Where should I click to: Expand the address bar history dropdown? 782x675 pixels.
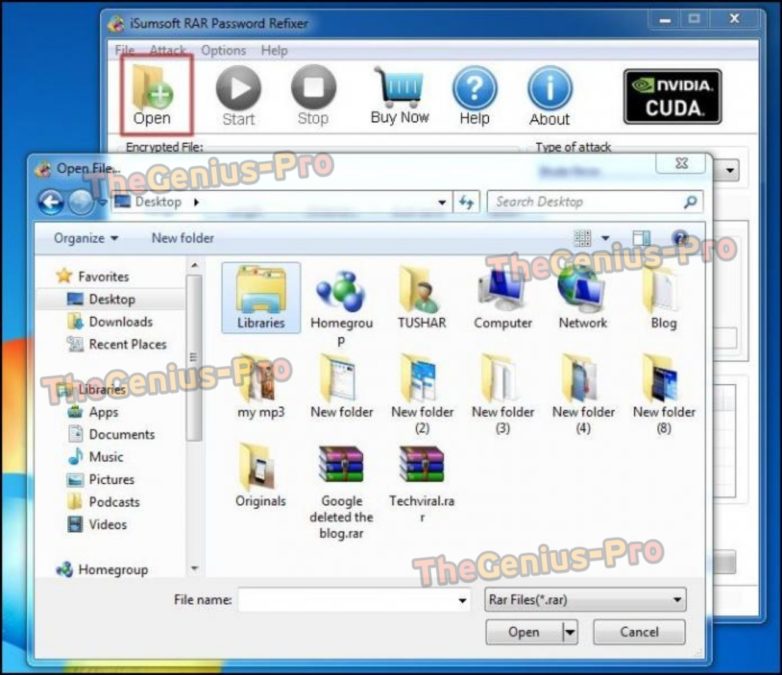(441, 203)
